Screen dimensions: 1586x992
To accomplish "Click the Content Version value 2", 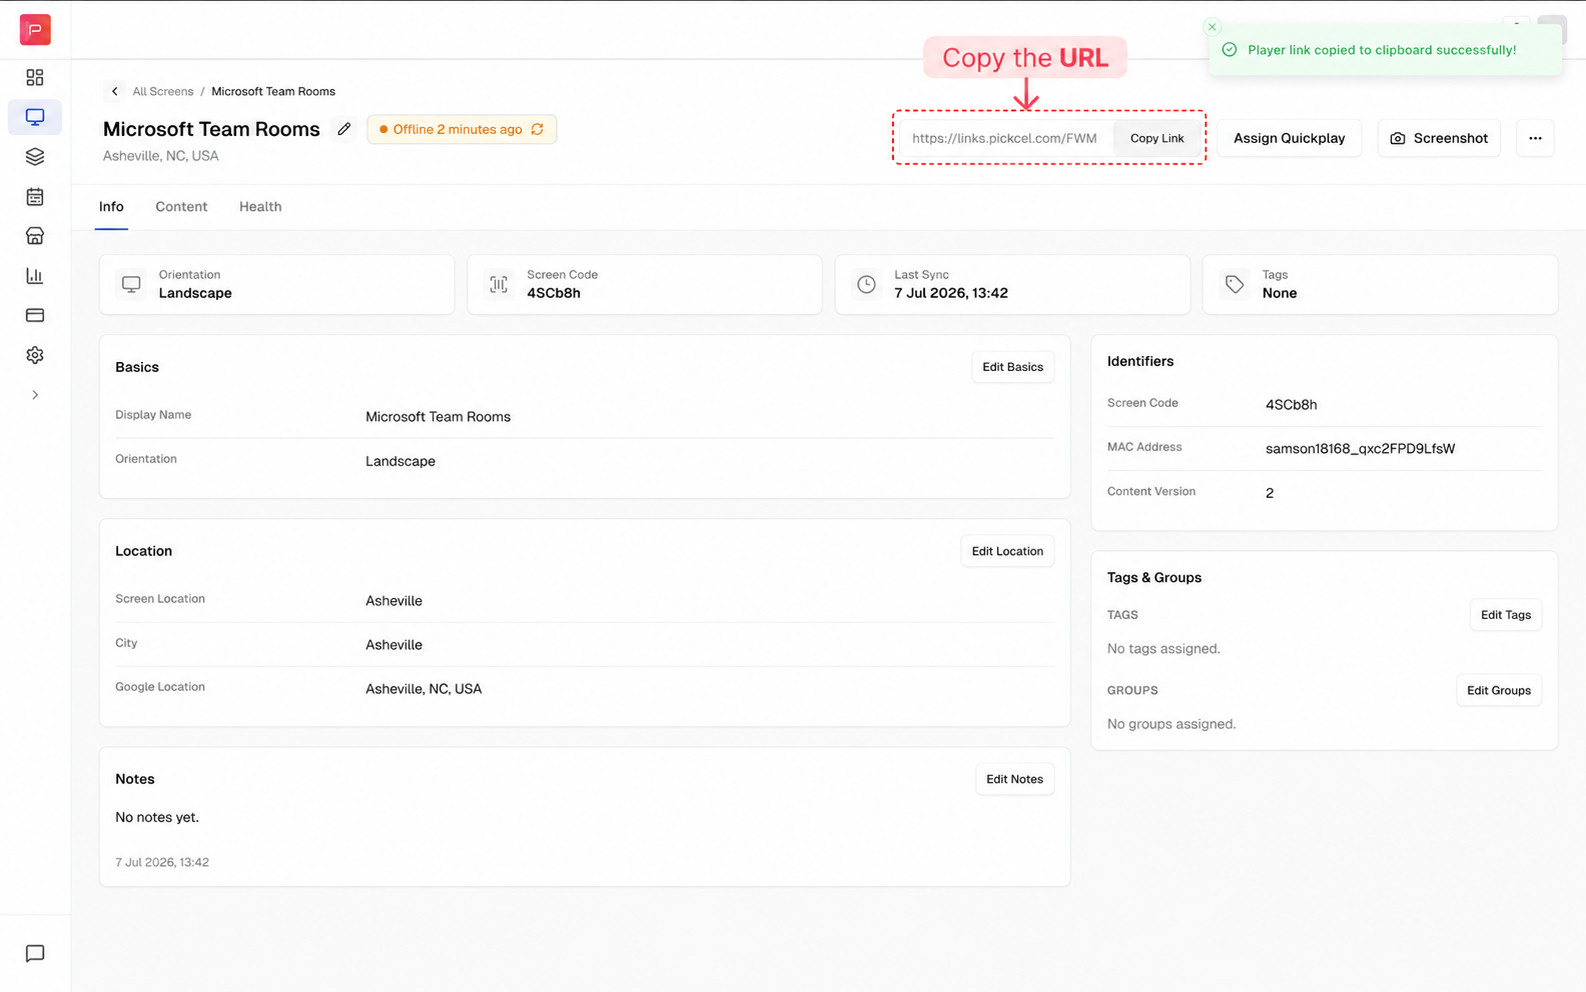I will point(1269,493).
